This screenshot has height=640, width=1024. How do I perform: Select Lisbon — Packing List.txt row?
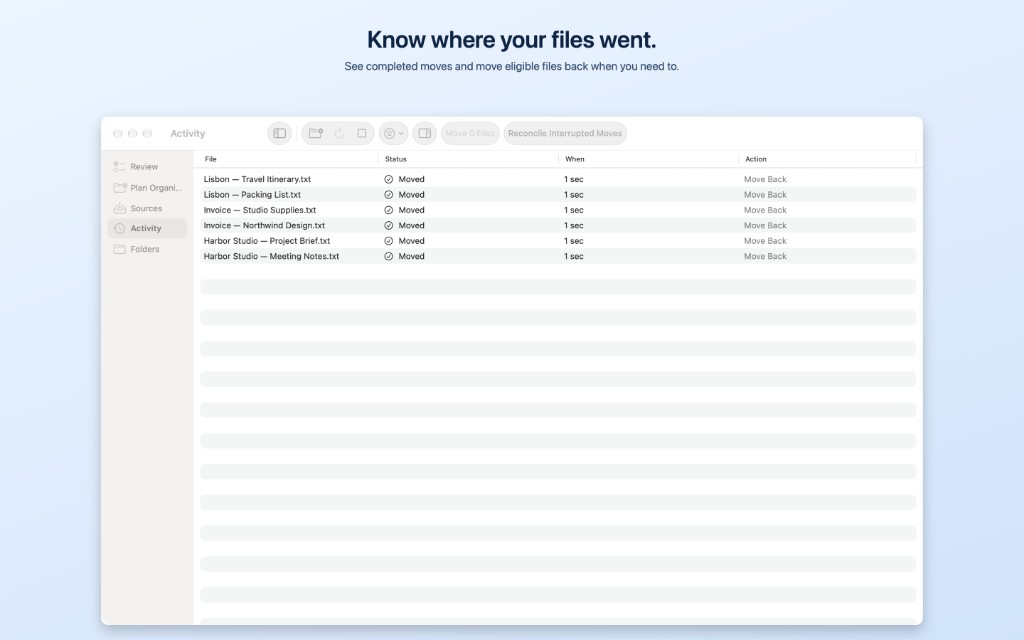point(558,195)
